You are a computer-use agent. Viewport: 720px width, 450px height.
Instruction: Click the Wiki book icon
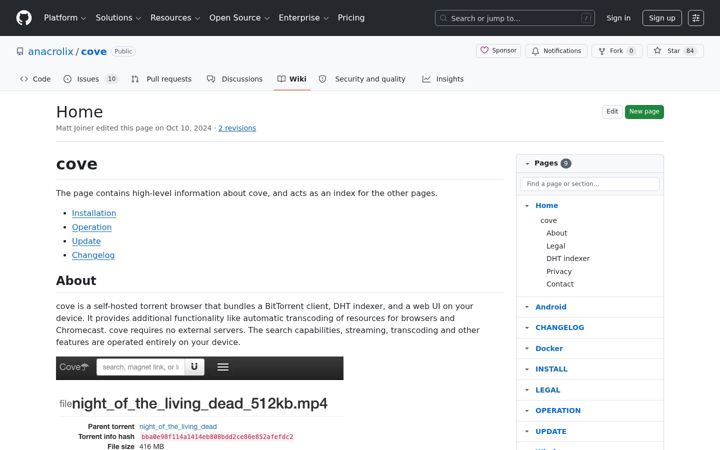click(x=281, y=79)
